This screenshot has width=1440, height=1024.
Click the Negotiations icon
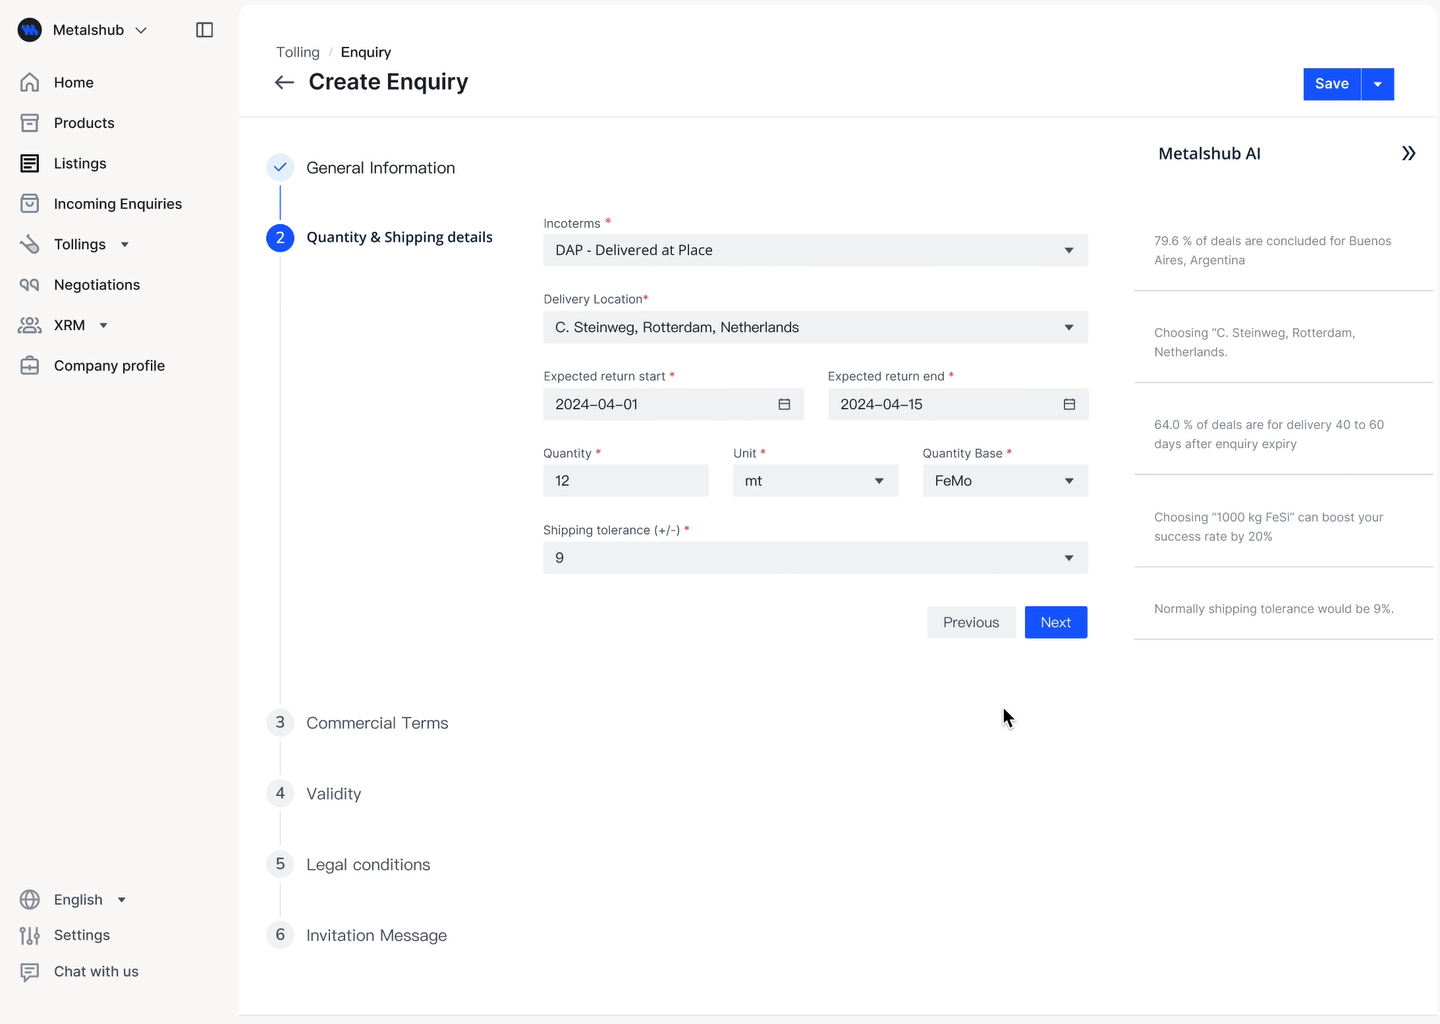click(x=30, y=284)
